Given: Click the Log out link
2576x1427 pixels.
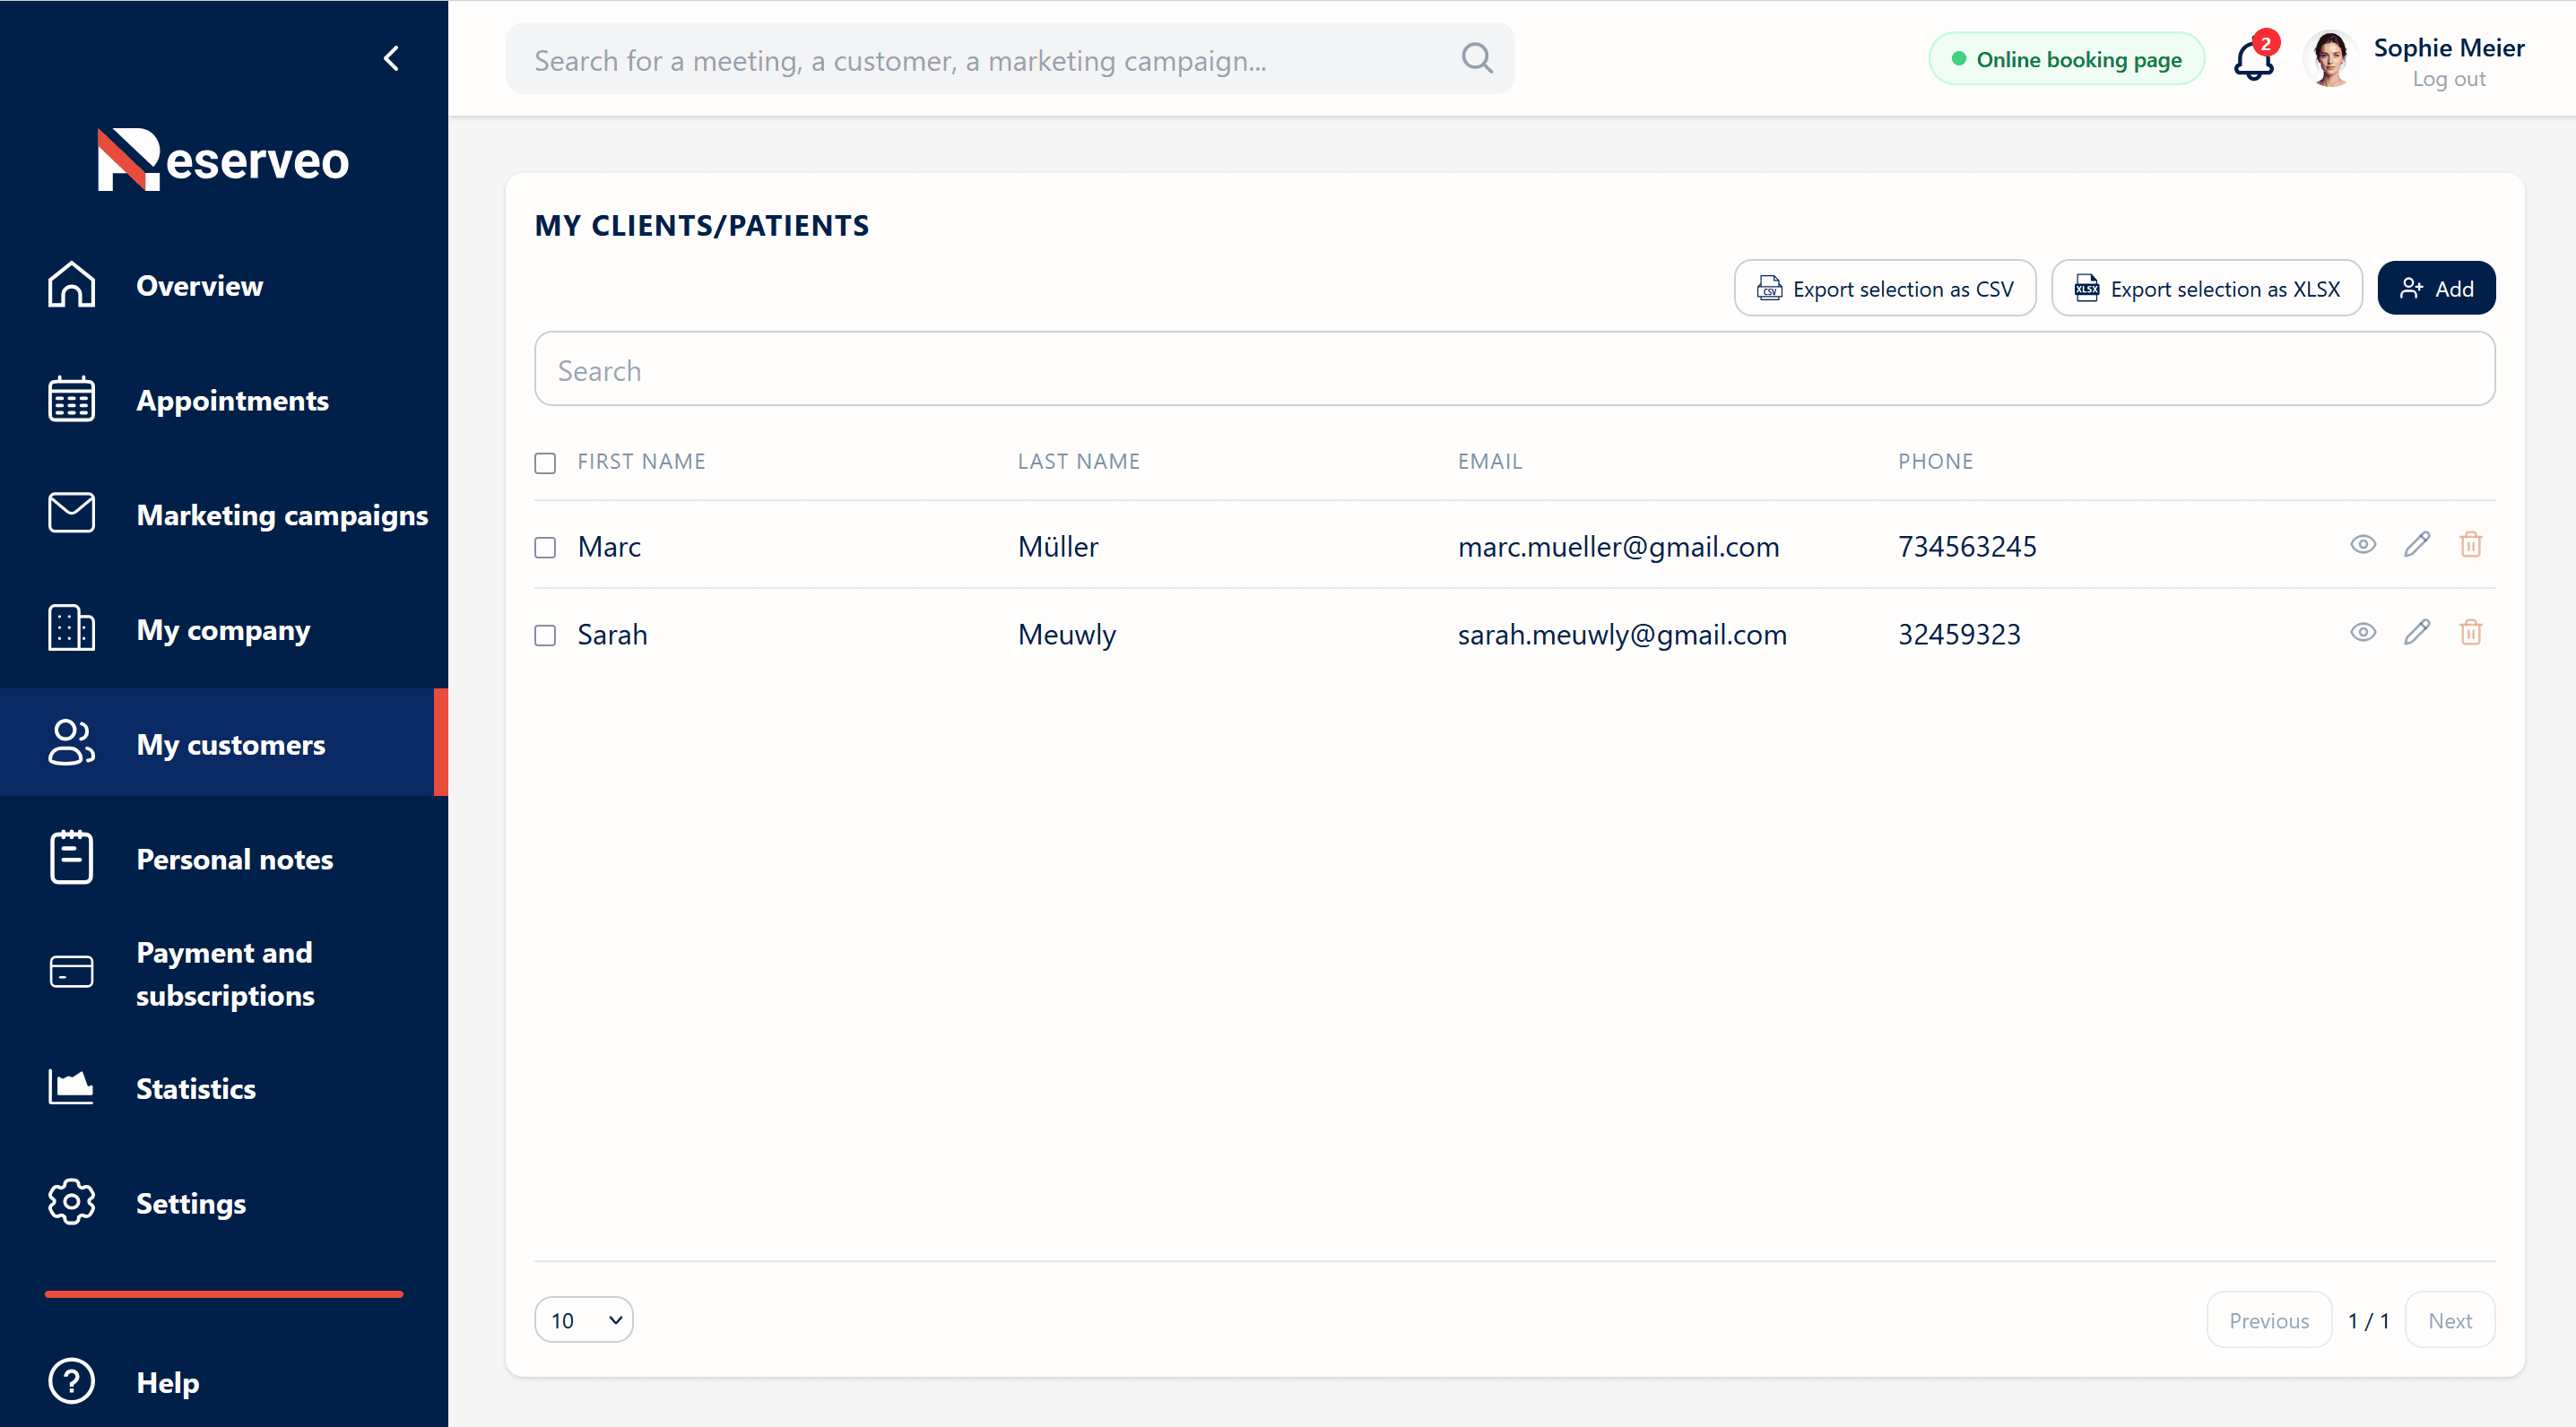Looking at the screenshot, I should (x=2448, y=79).
